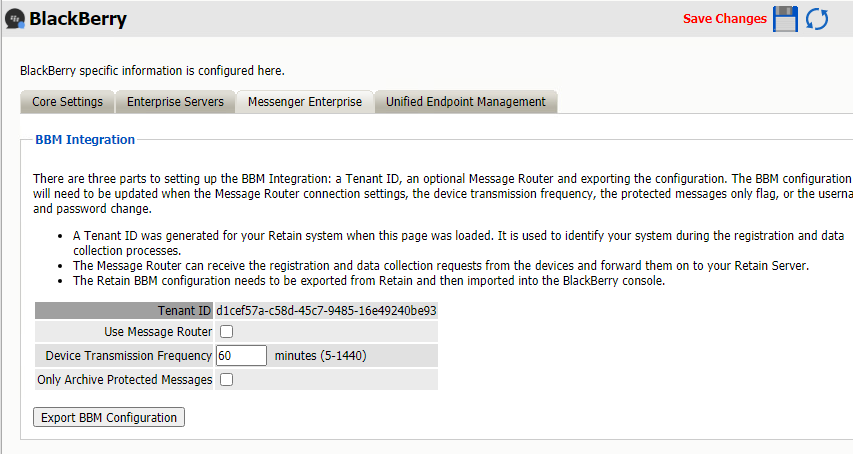The width and height of the screenshot is (853, 454).
Task: Click the BlackBerry page title
Action: [78, 19]
